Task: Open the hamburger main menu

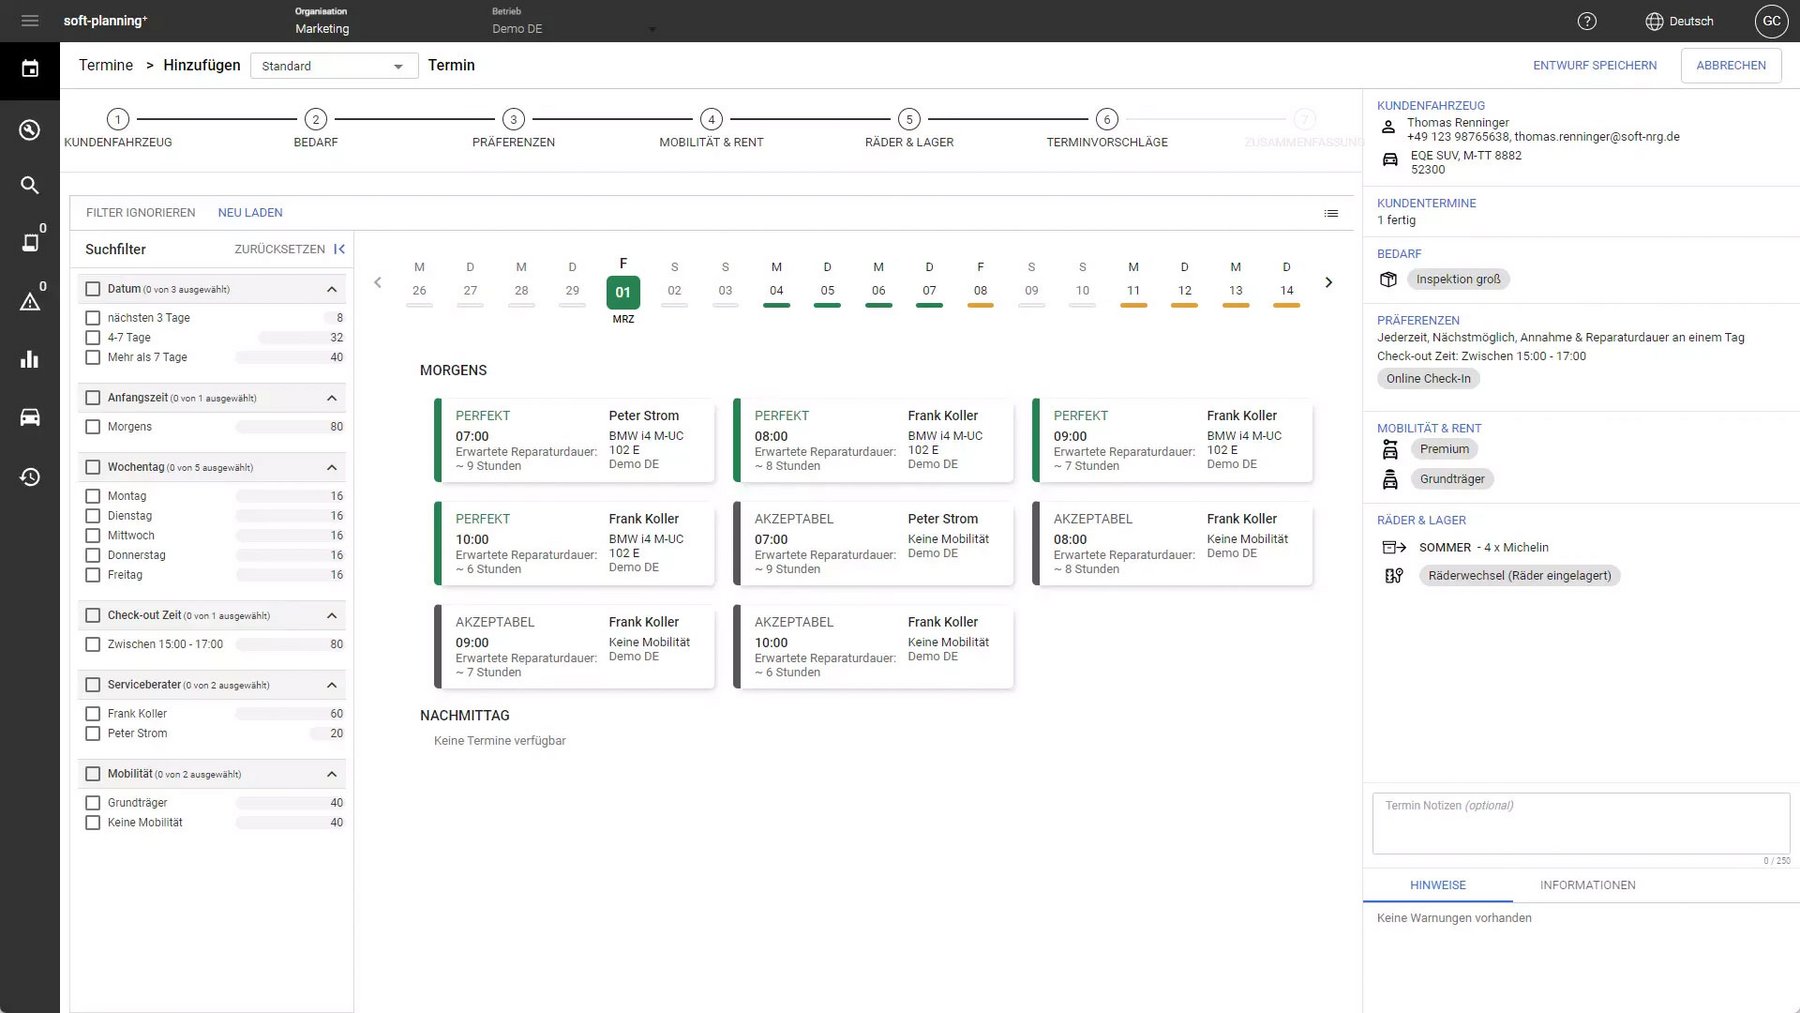Action: [x=29, y=20]
